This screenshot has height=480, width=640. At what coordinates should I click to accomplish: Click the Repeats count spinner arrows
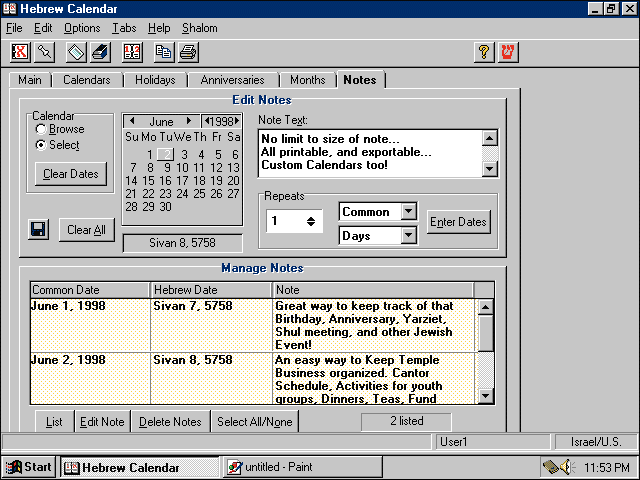pos(311,221)
